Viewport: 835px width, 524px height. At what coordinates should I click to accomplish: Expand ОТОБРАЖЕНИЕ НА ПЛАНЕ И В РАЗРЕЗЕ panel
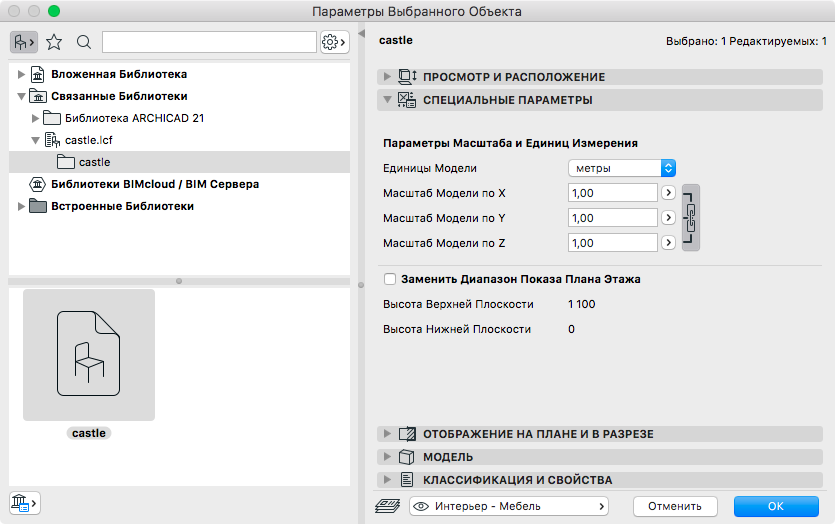(x=387, y=434)
